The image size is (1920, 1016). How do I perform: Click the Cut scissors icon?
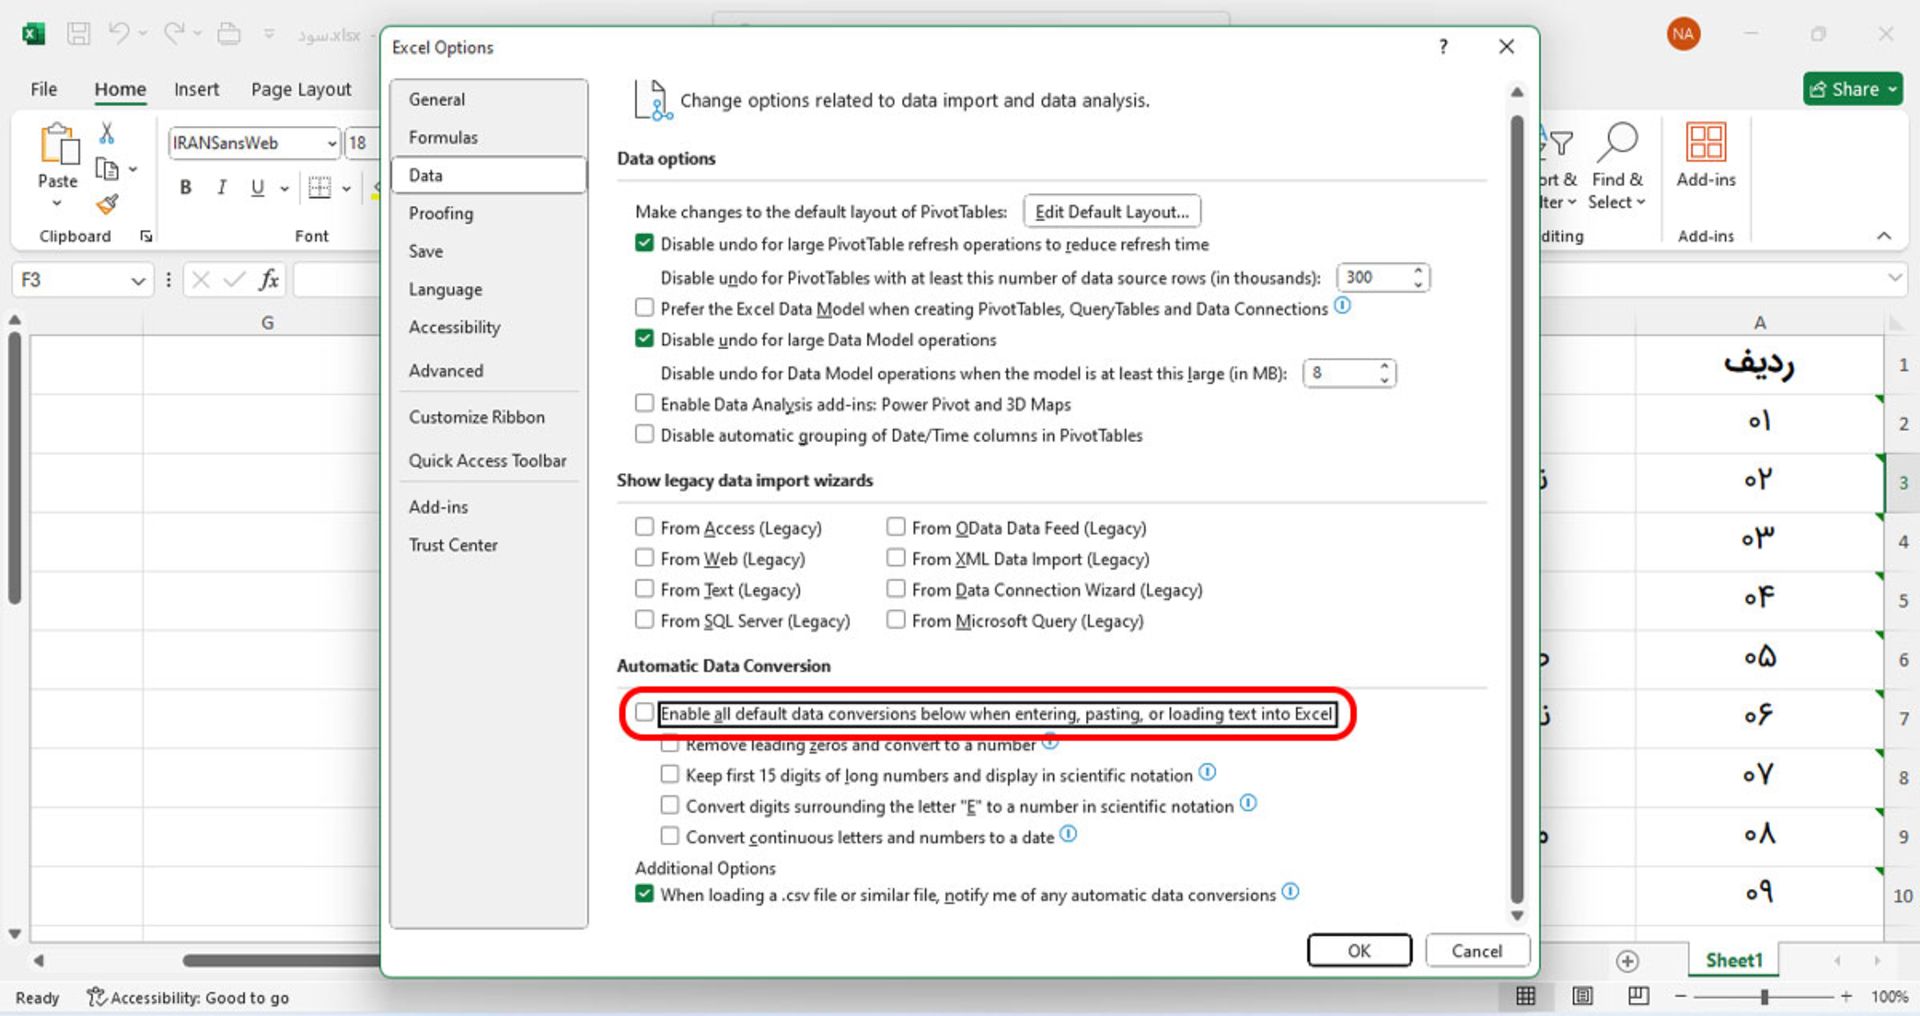tap(107, 133)
